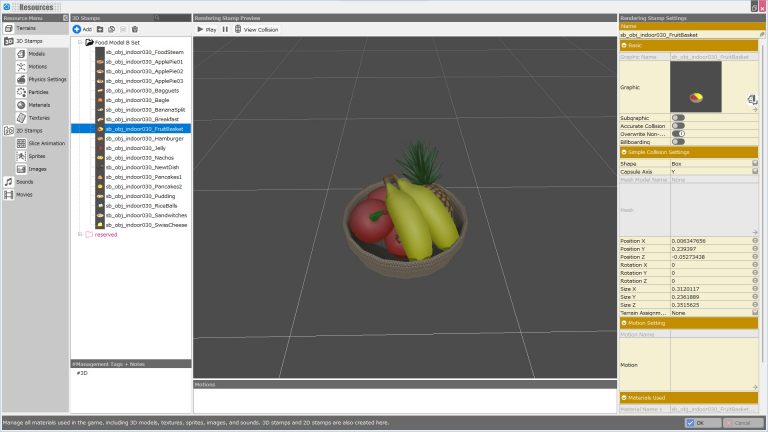
Task: Enable the Accurate Collision toggle
Action: coord(678,126)
